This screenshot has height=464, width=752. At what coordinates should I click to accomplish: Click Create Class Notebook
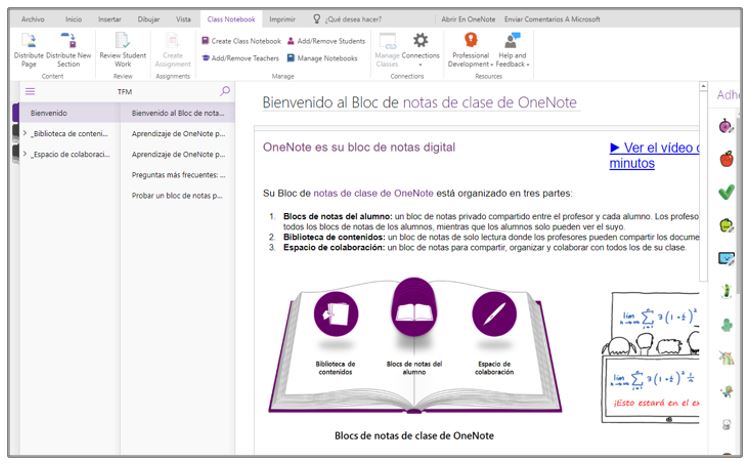click(241, 41)
